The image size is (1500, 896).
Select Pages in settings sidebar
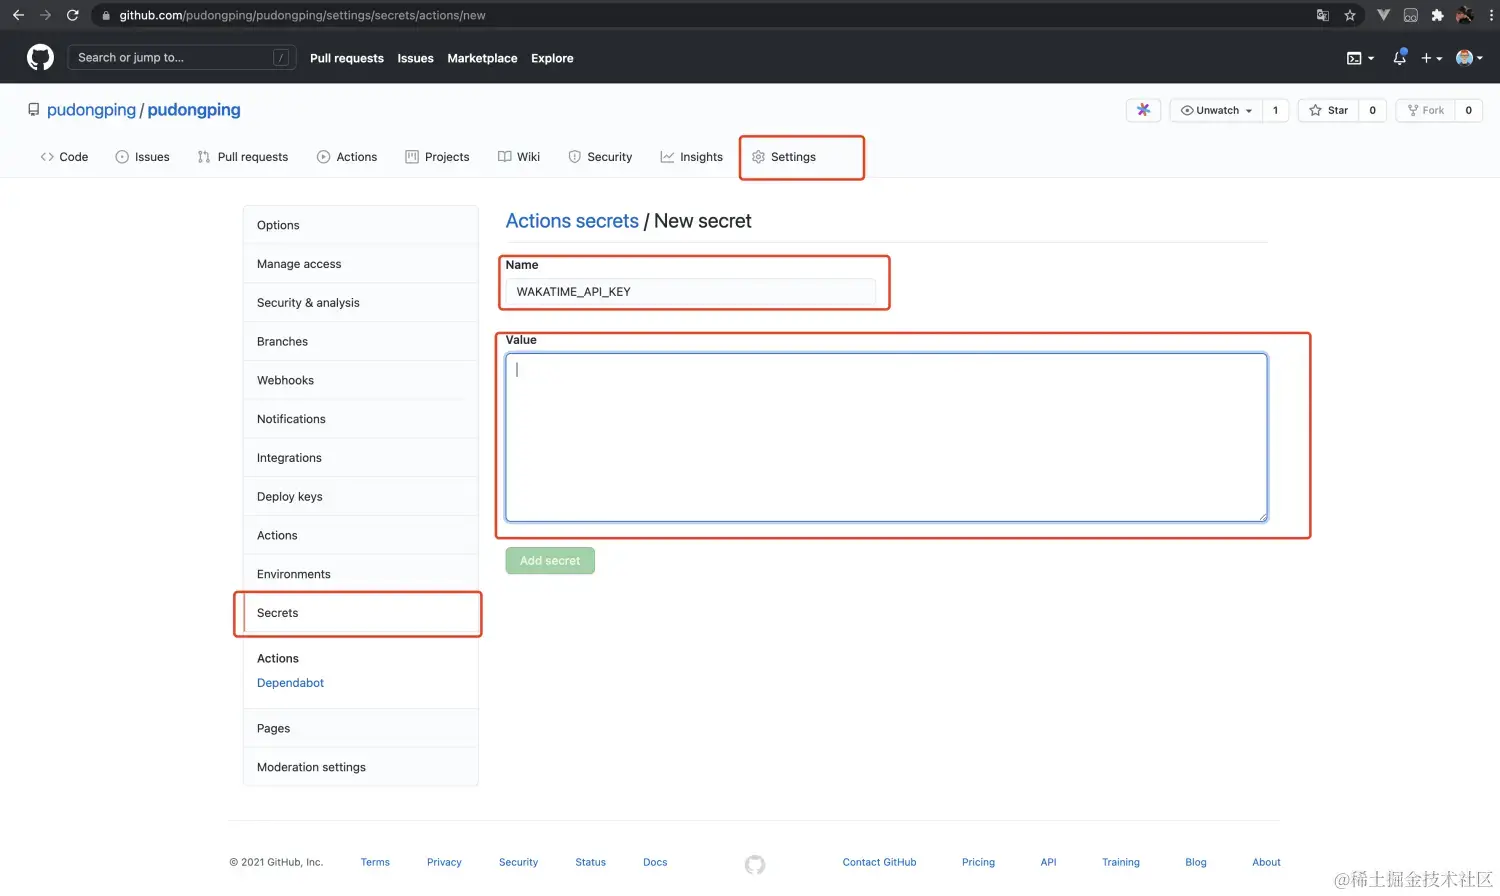pos(360,728)
